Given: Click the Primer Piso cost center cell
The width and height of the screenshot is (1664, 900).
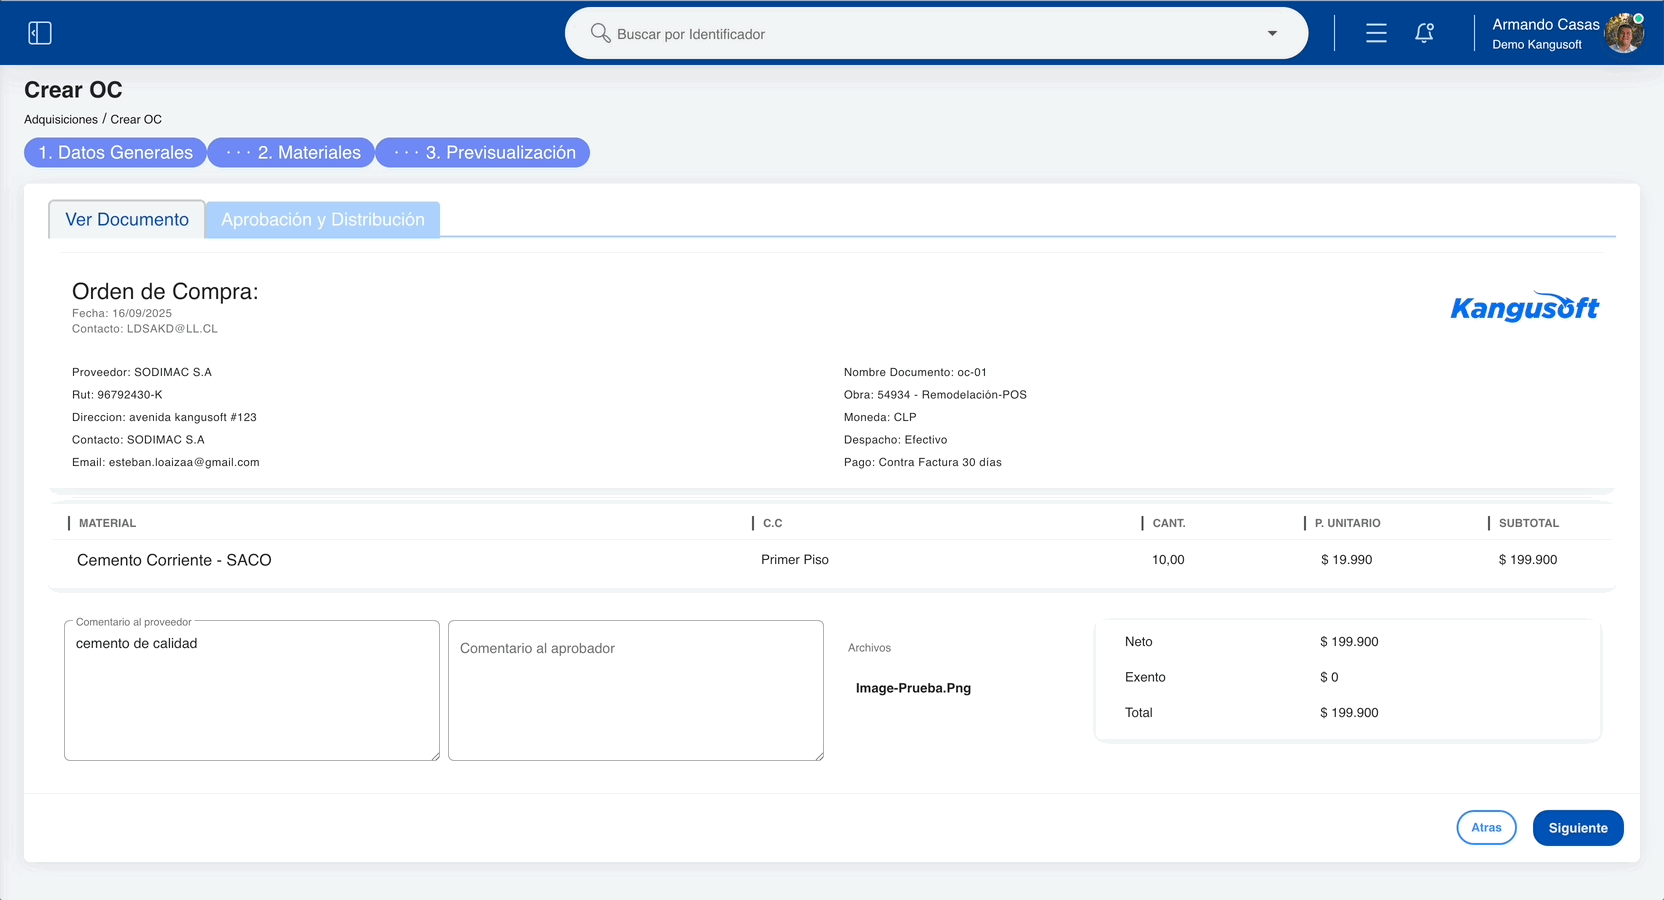Looking at the screenshot, I should [x=795, y=560].
